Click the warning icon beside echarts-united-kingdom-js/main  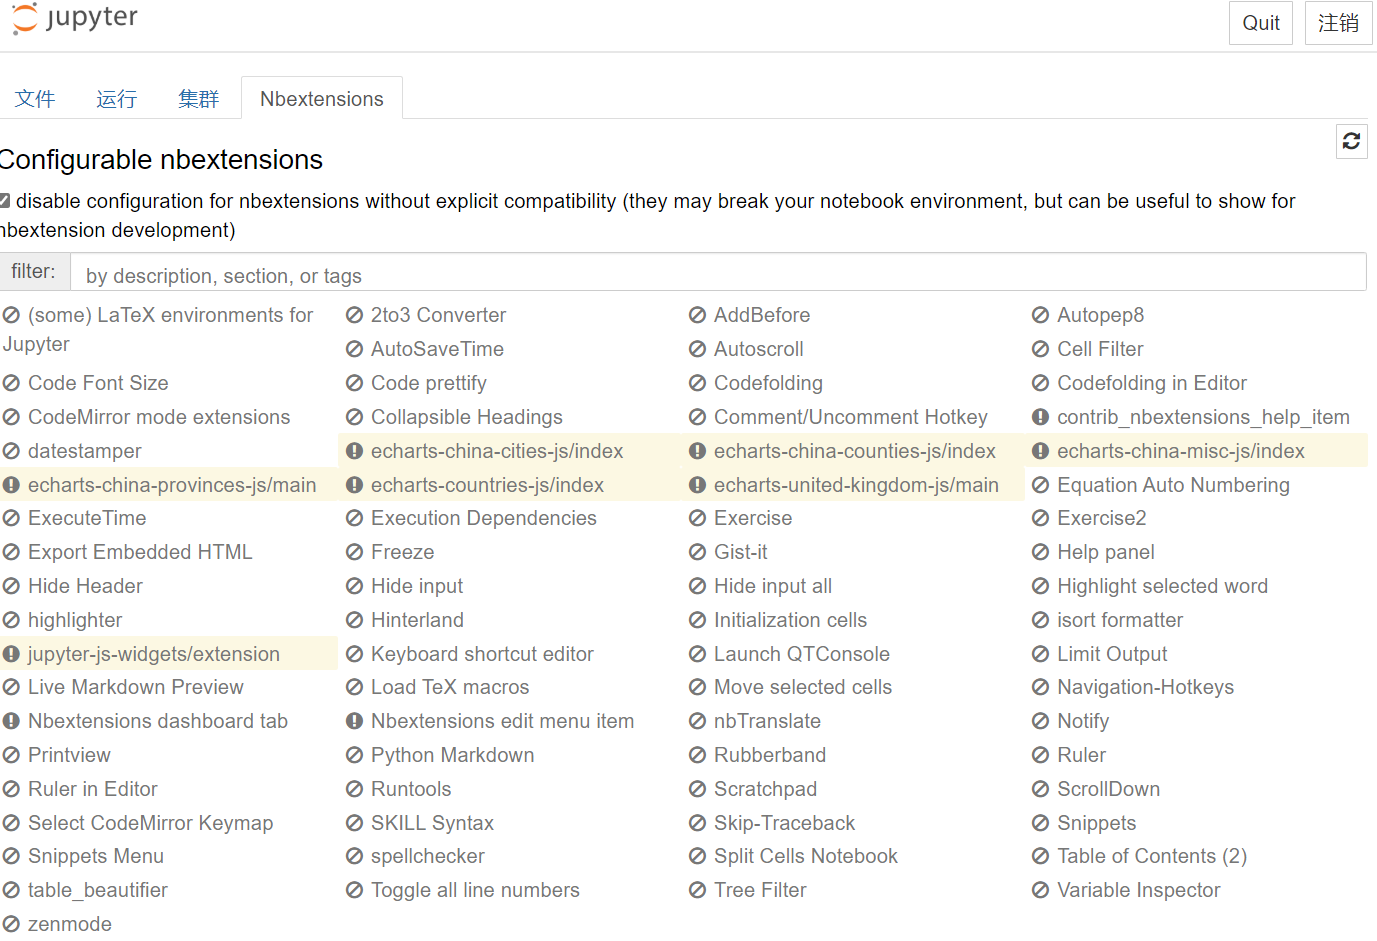(x=697, y=485)
